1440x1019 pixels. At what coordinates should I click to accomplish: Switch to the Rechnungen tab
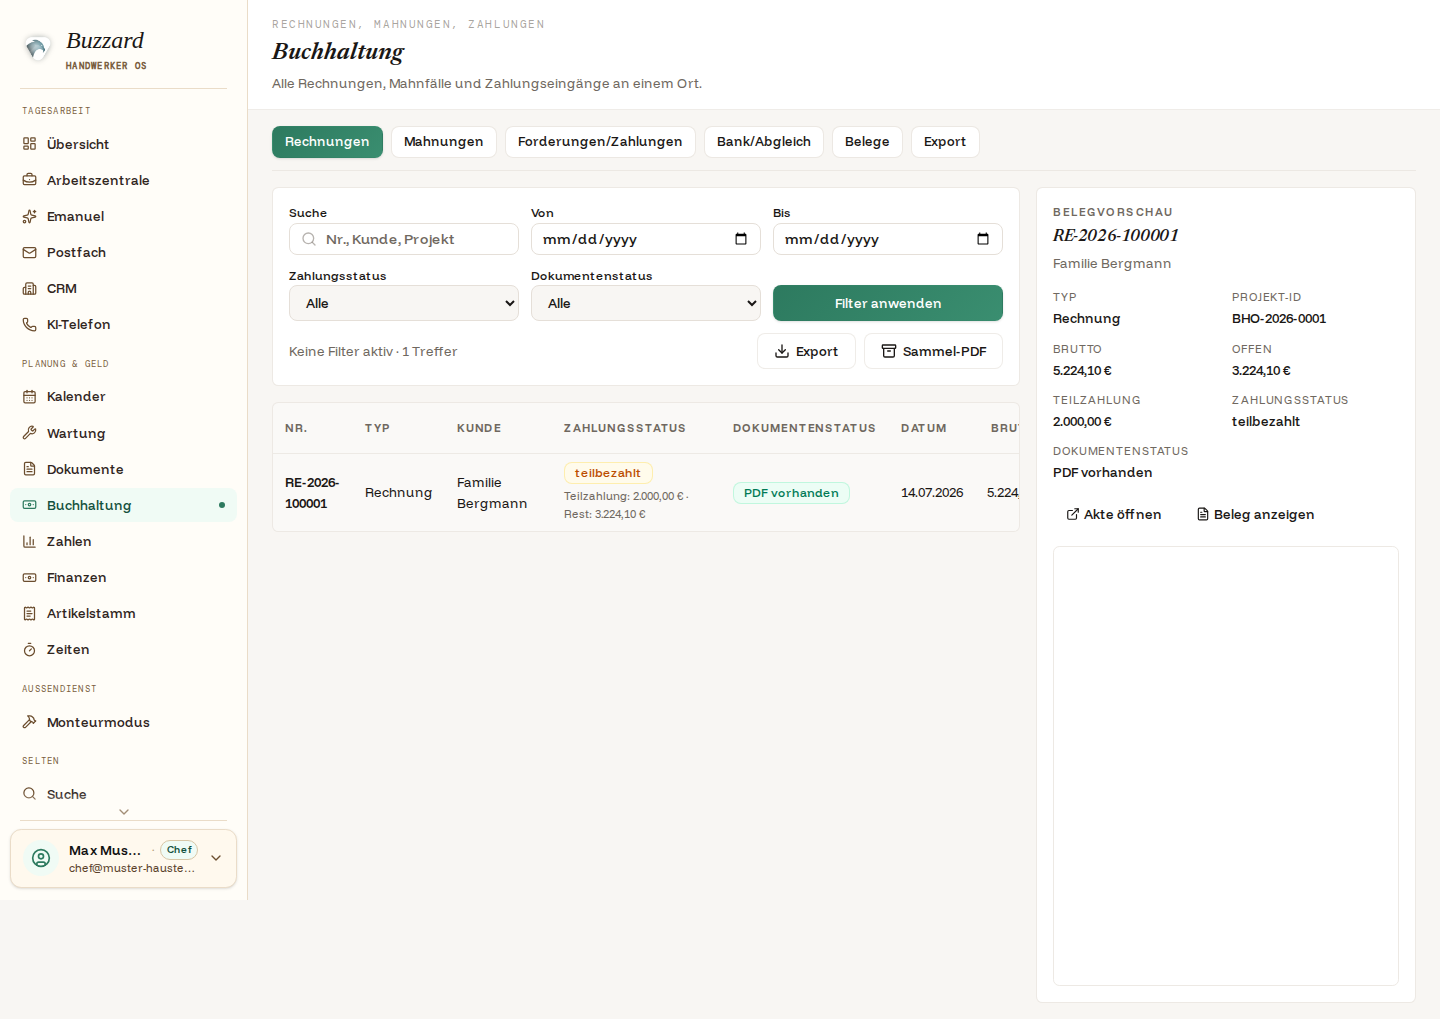coord(327,142)
